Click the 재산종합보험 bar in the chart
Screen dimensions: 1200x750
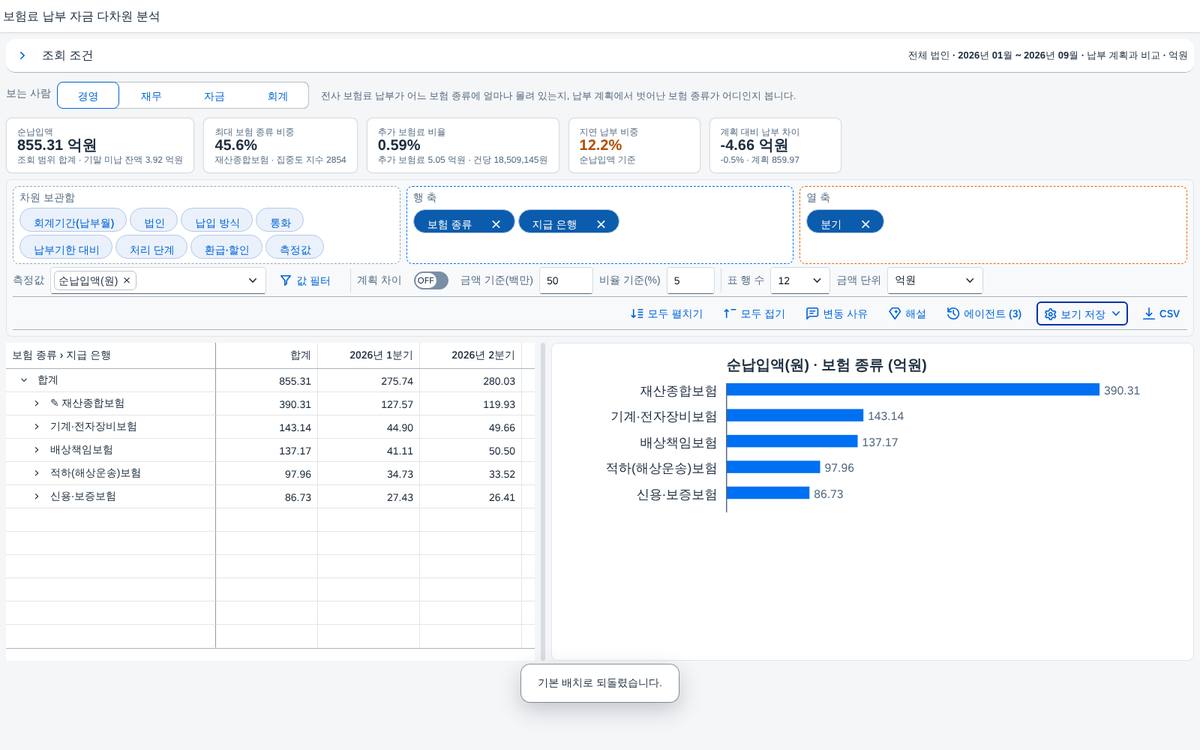coord(913,390)
